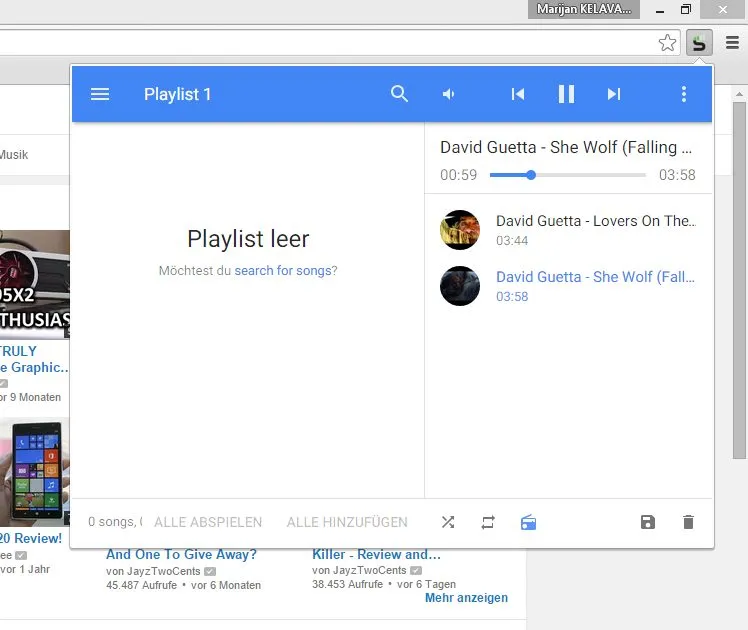
Task: Toggle repeat mode
Action: tap(488, 522)
